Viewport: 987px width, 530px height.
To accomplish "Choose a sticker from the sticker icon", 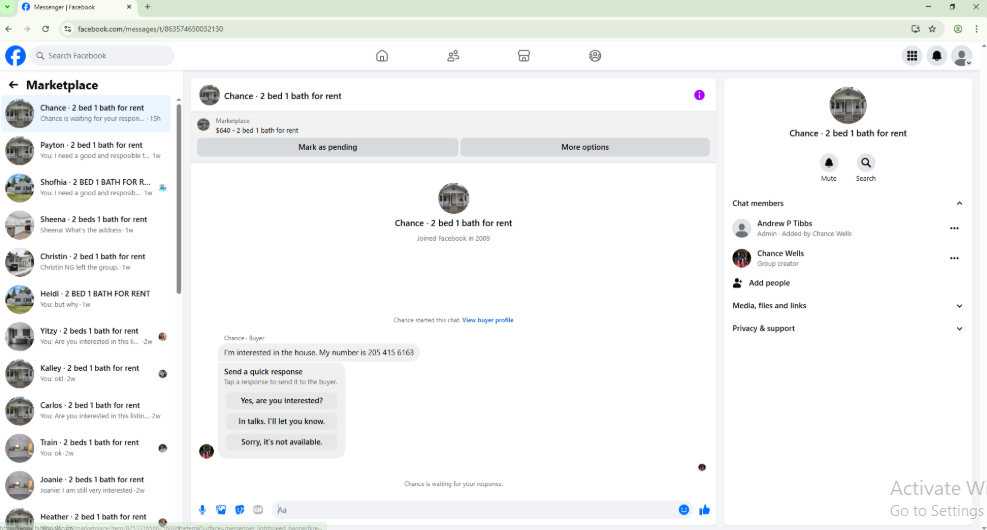I will coord(240,510).
